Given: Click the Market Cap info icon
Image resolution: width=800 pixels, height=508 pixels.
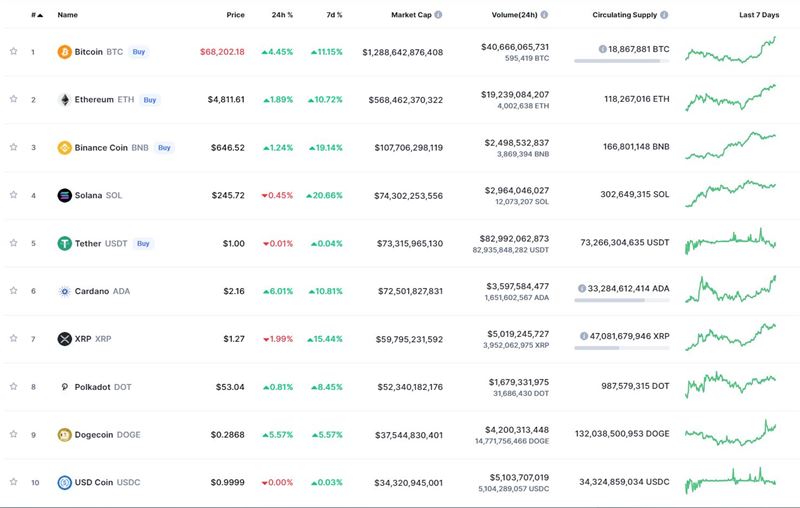Looking at the screenshot, I should [x=438, y=15].
